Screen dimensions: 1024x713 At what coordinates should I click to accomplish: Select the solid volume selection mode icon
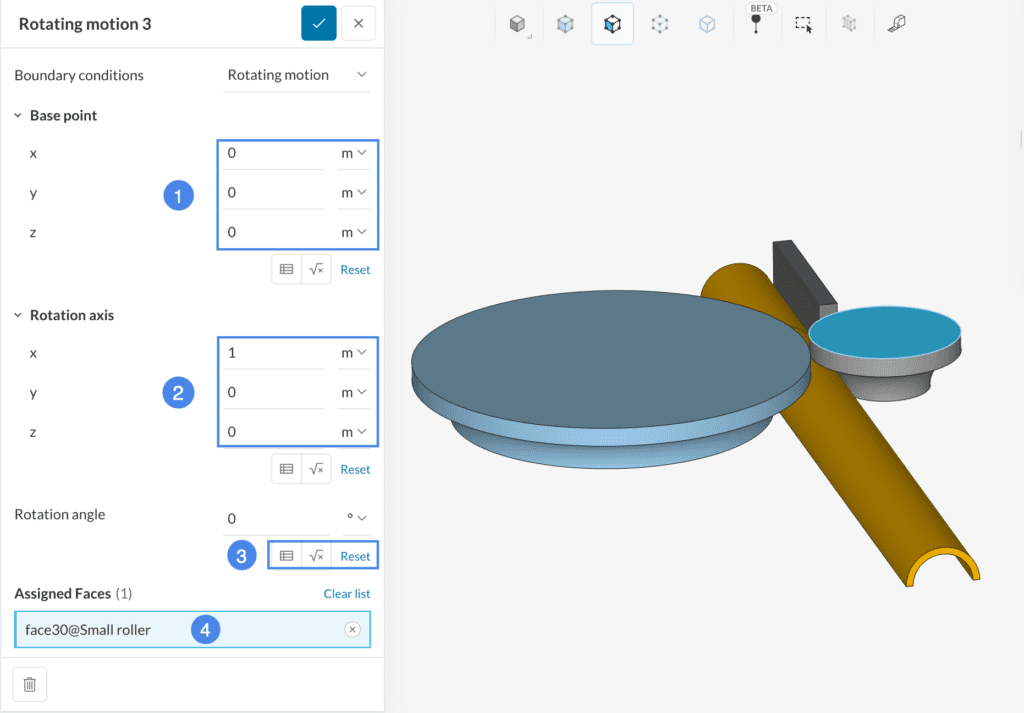(x=517, y=24)
